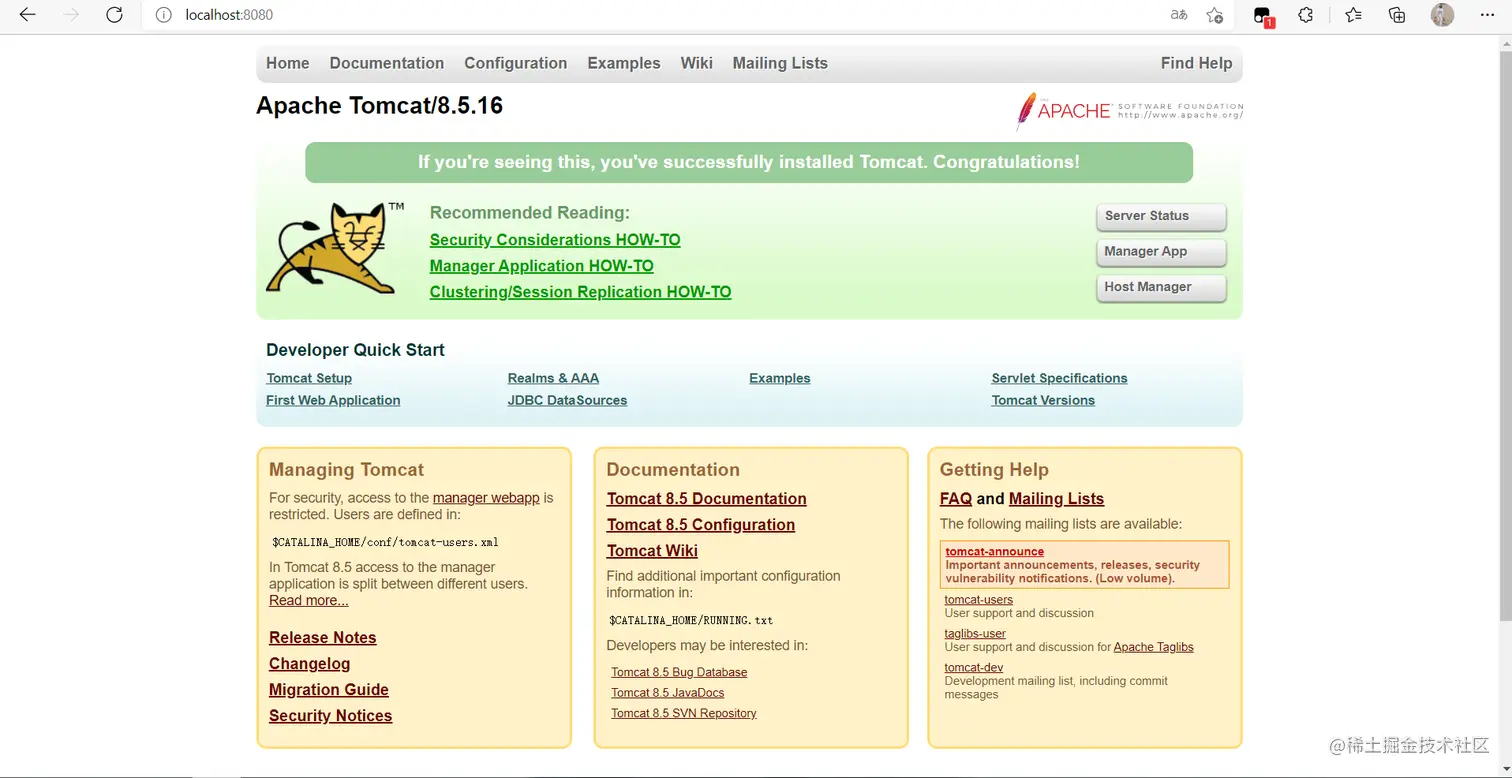1512x778 pixels.
Task: Open the user profile avatar
Action: [x=1442, y=15]
